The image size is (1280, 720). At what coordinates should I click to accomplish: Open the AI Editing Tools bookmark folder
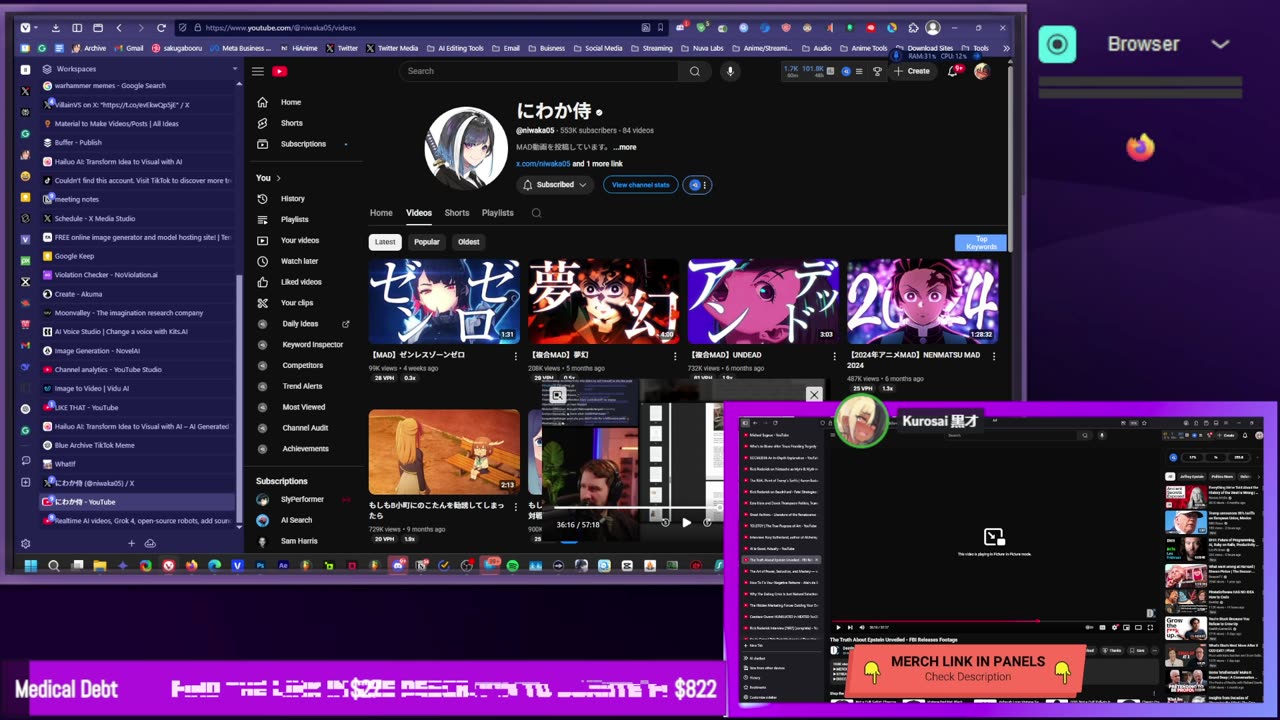(x=454, y=48)
